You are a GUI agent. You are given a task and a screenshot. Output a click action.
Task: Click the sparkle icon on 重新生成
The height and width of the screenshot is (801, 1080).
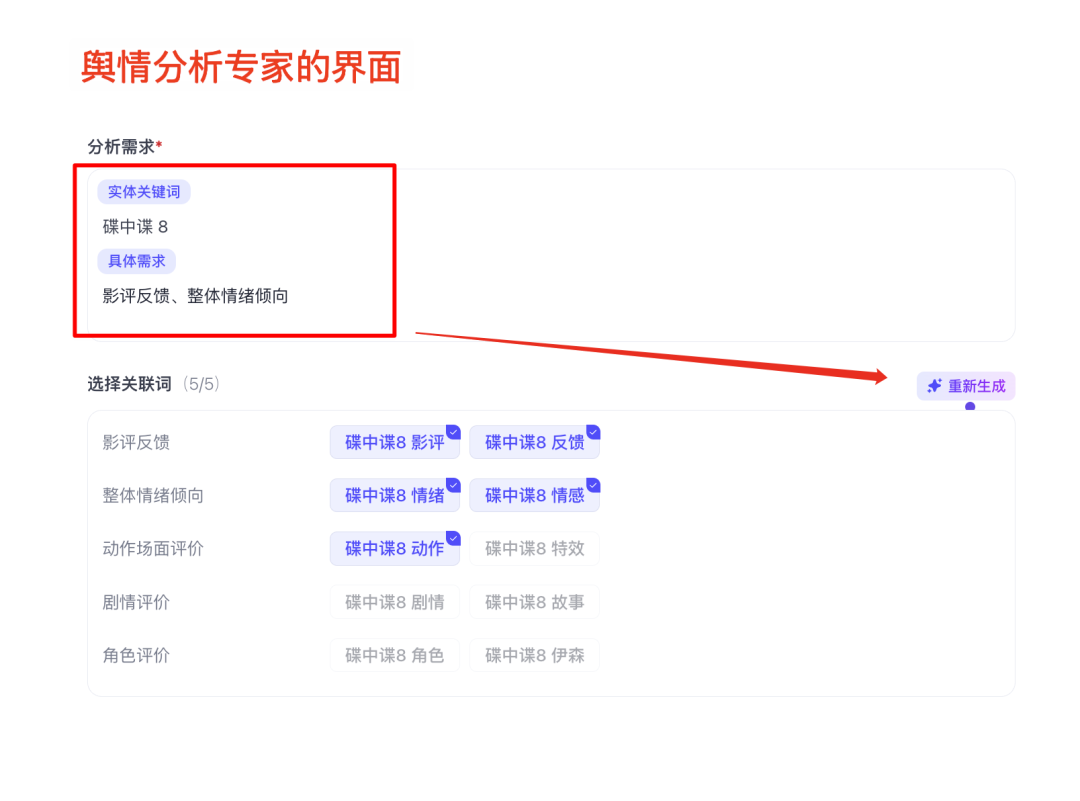935,386
